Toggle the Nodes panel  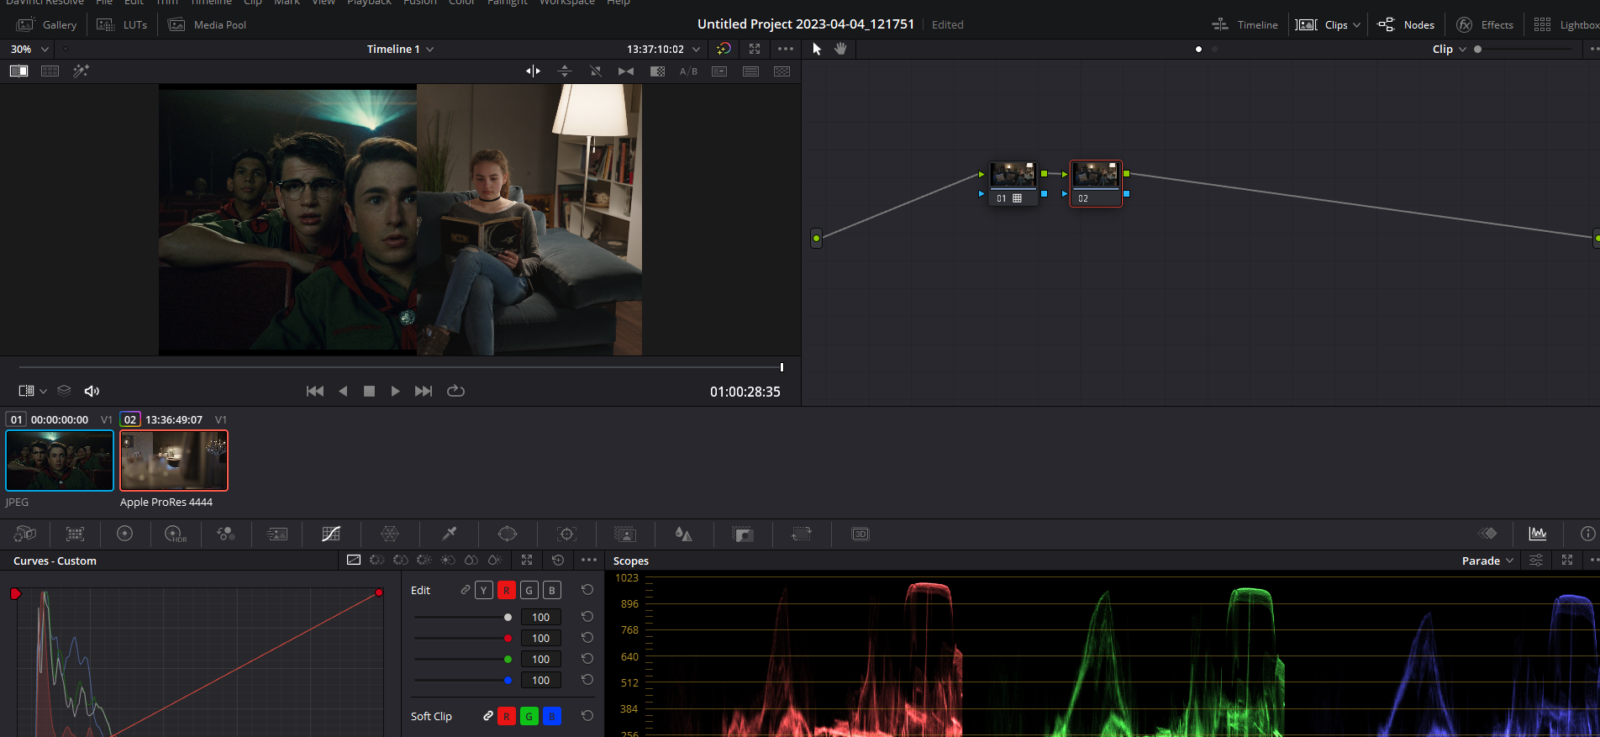point(1406,25)
